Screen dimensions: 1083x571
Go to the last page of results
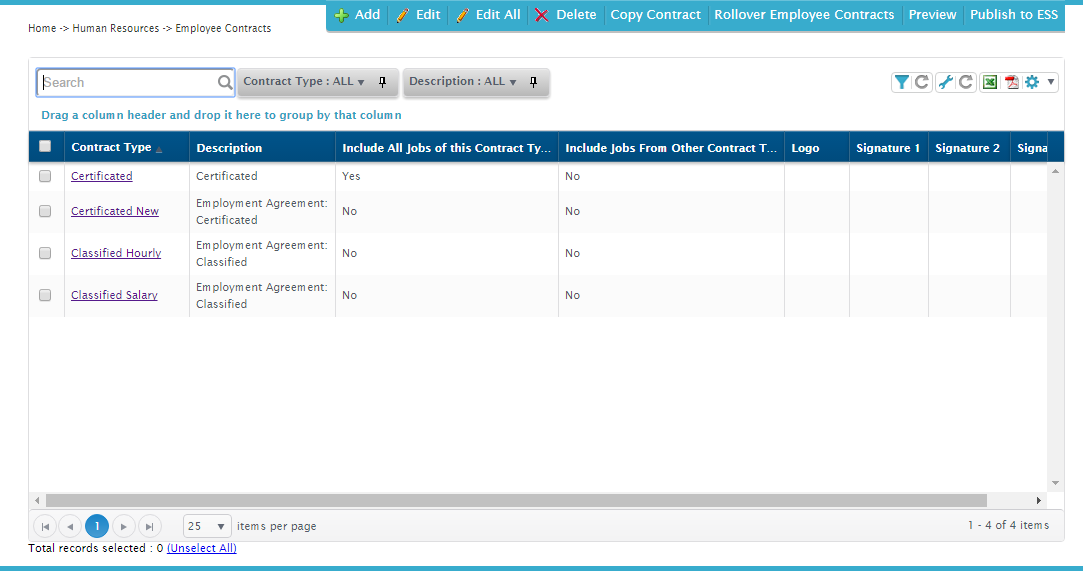(149, 526)
